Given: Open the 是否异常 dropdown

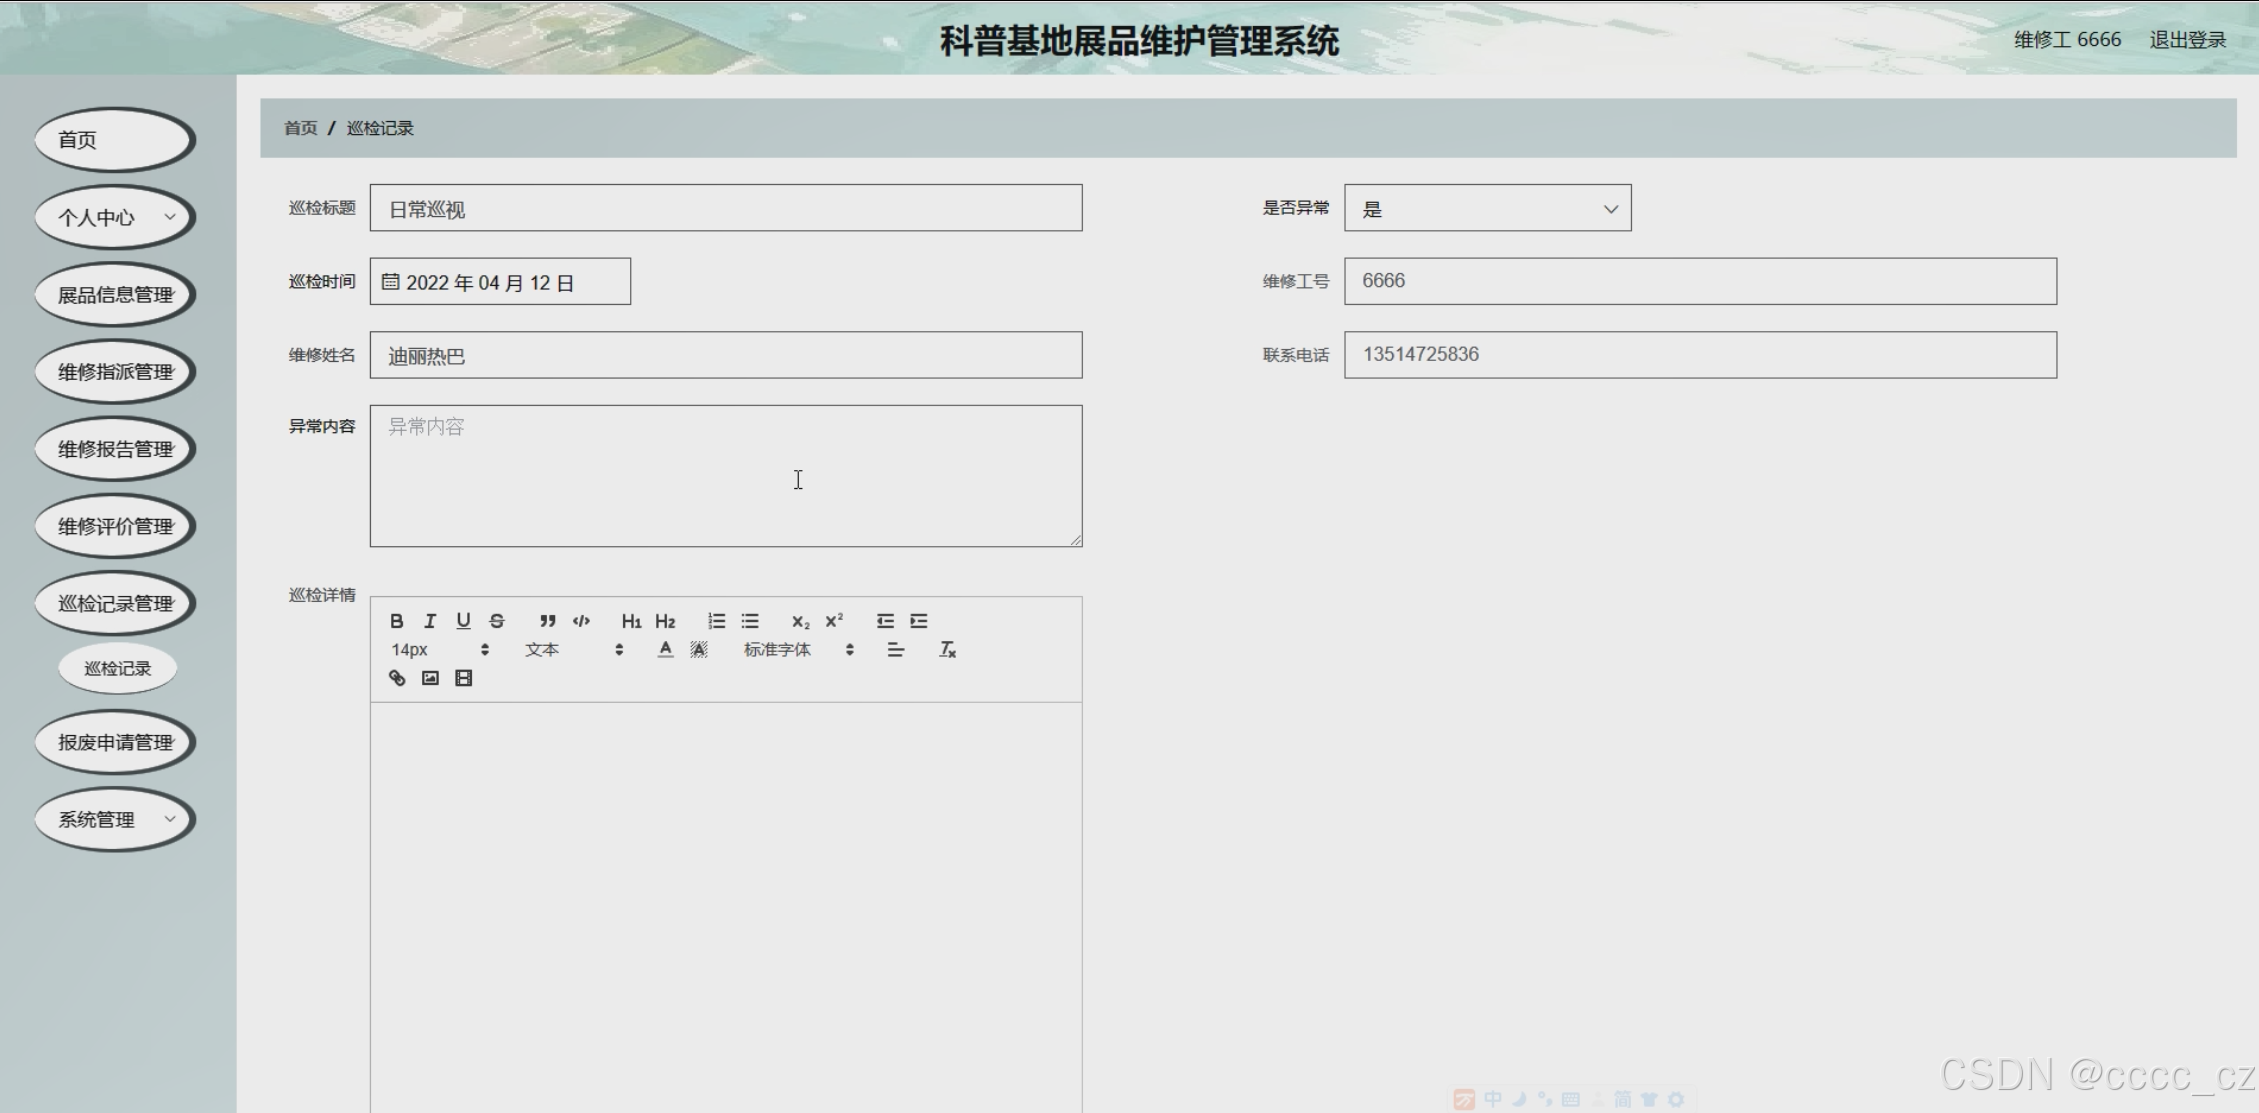Looking at the screenshot, I should [1487, 208].
